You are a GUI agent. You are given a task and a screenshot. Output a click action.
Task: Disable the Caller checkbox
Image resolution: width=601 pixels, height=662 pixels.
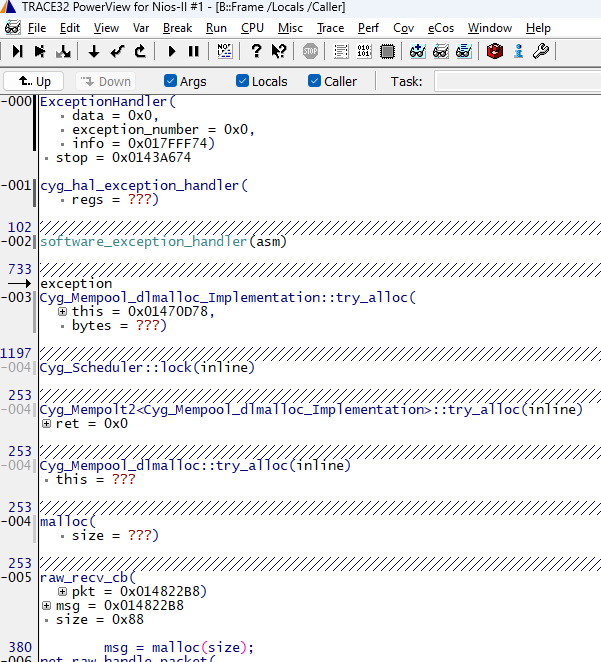(x=314, y=81)
